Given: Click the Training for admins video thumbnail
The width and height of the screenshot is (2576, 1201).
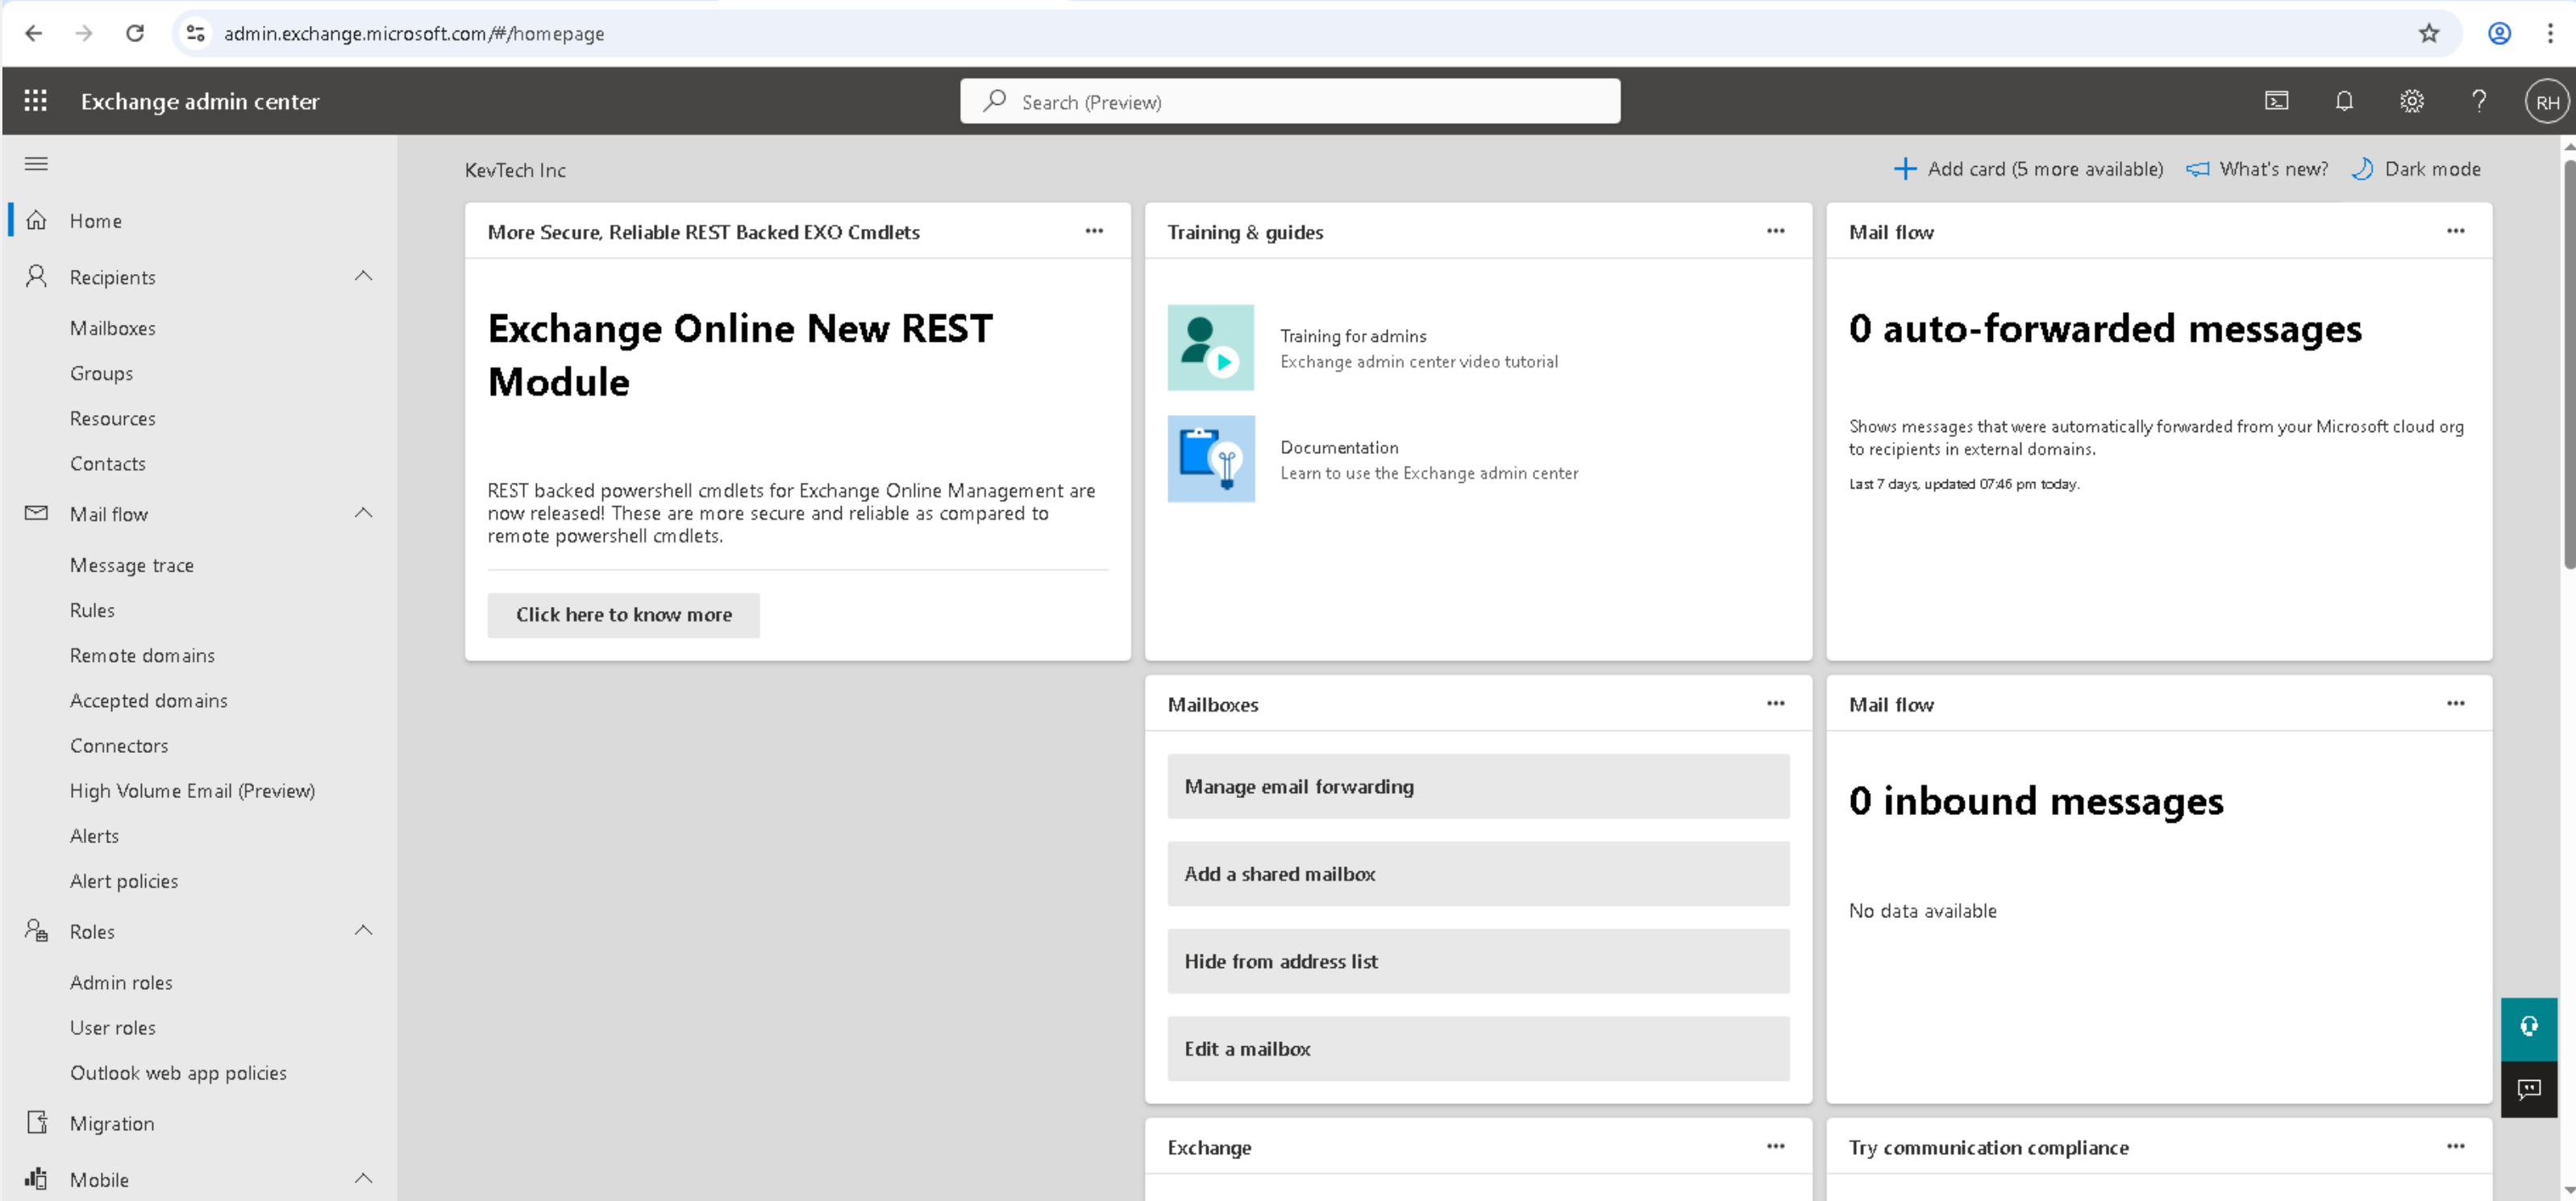Looking at the screenshot, I should (1210, 348).
